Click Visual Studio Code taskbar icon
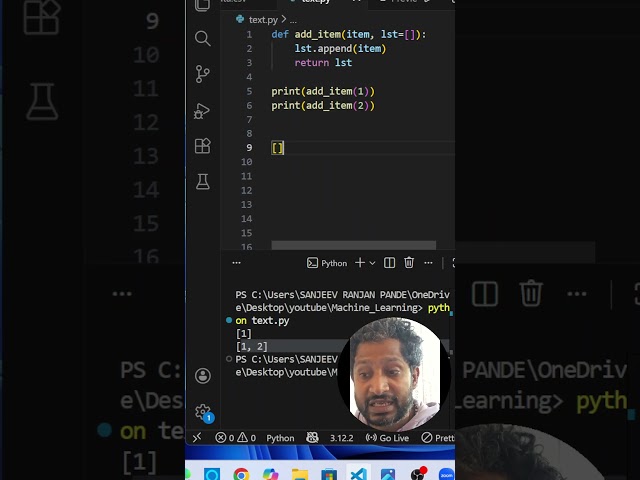 click(358, 474)
